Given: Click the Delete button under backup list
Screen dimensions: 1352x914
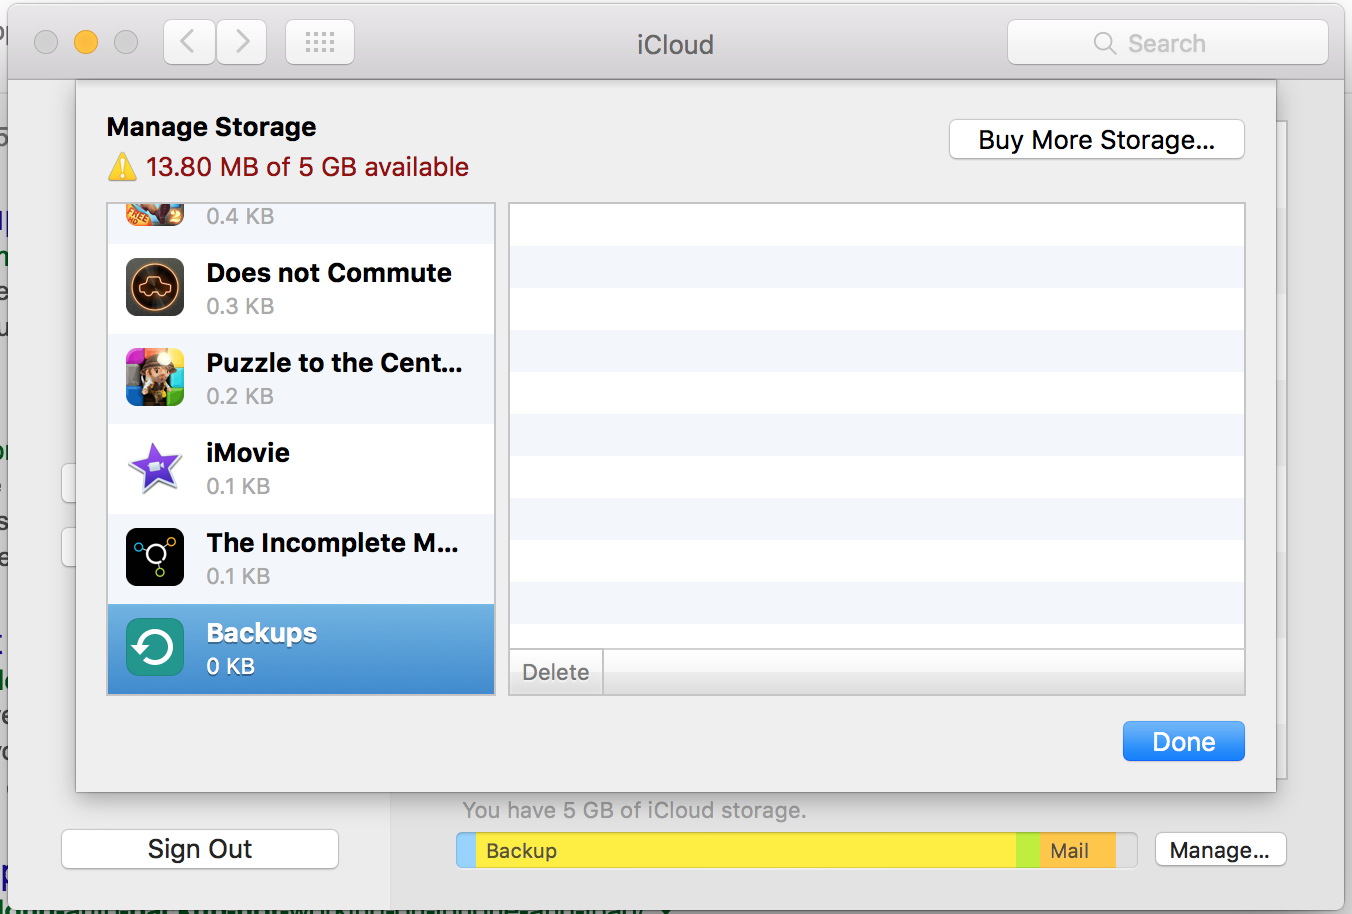Looking at the screenshot, I should tap(556, 672).
